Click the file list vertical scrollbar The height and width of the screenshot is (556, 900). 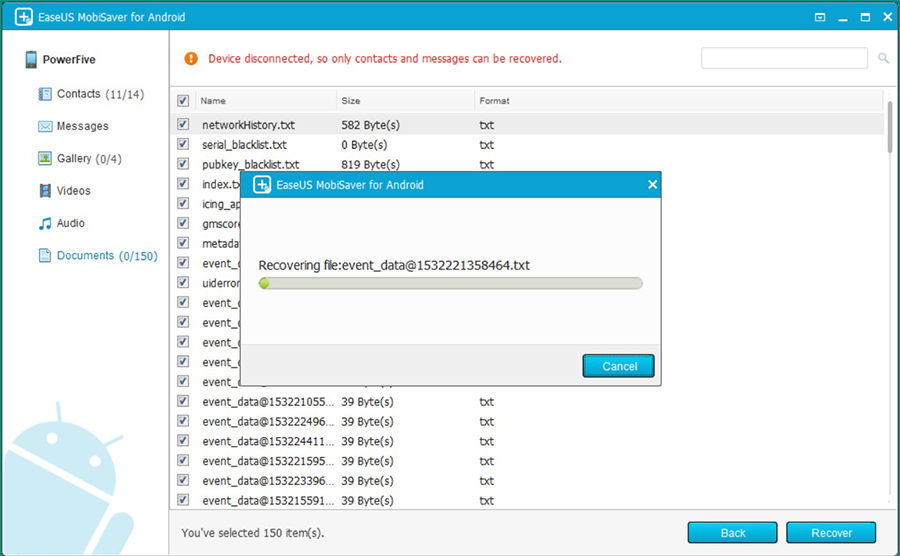pos(890,127)
